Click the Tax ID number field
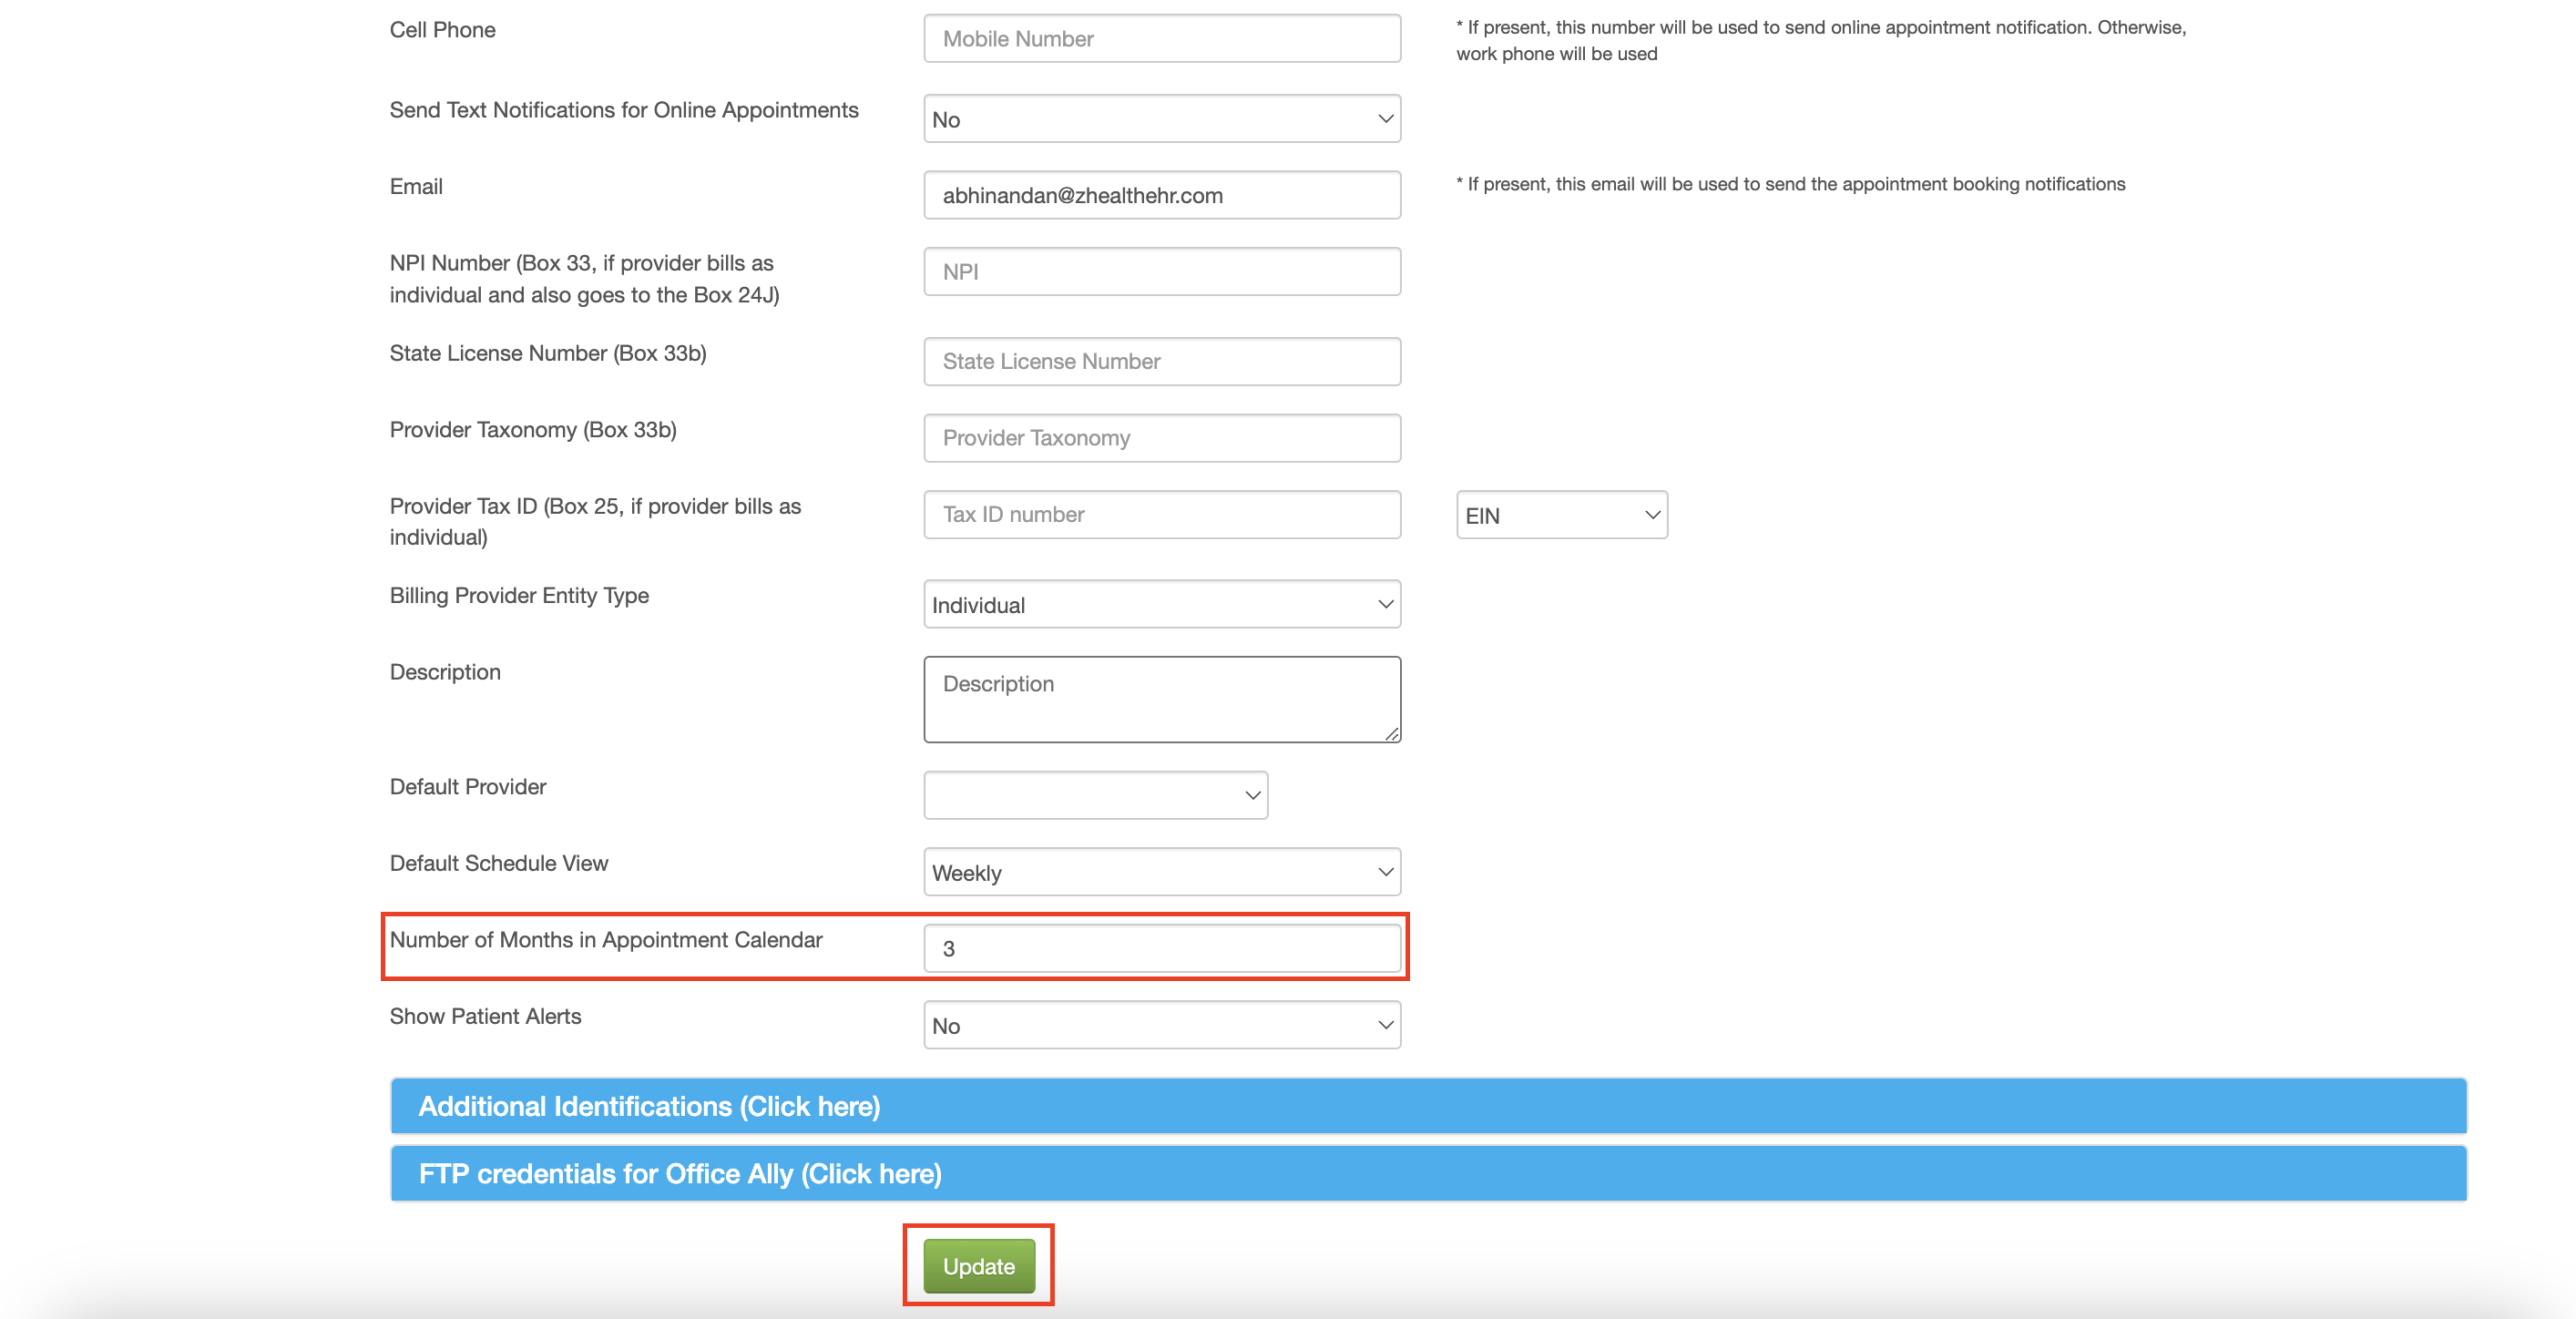Screen dimensions: 2576x1319 [x=1162, y=515]
